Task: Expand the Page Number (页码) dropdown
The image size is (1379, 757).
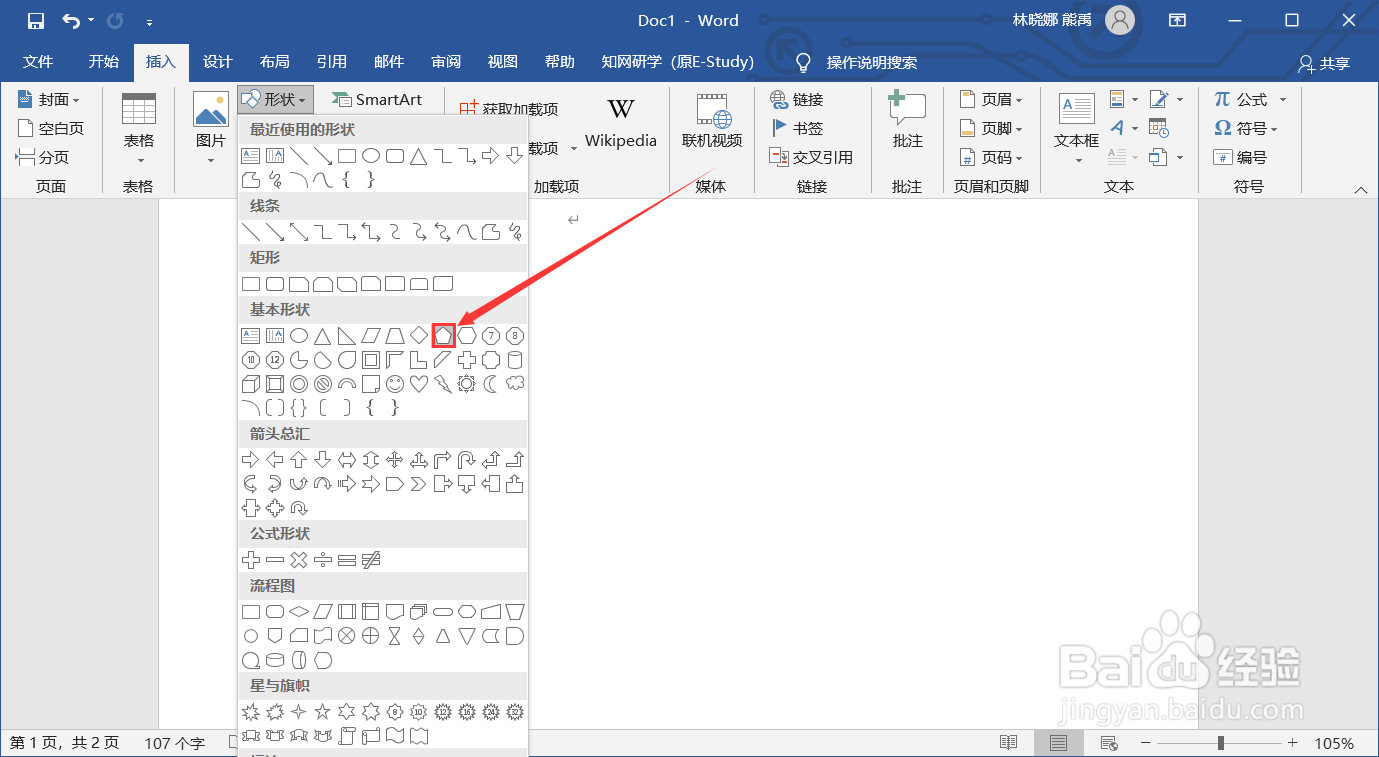Action: [991, 157]
